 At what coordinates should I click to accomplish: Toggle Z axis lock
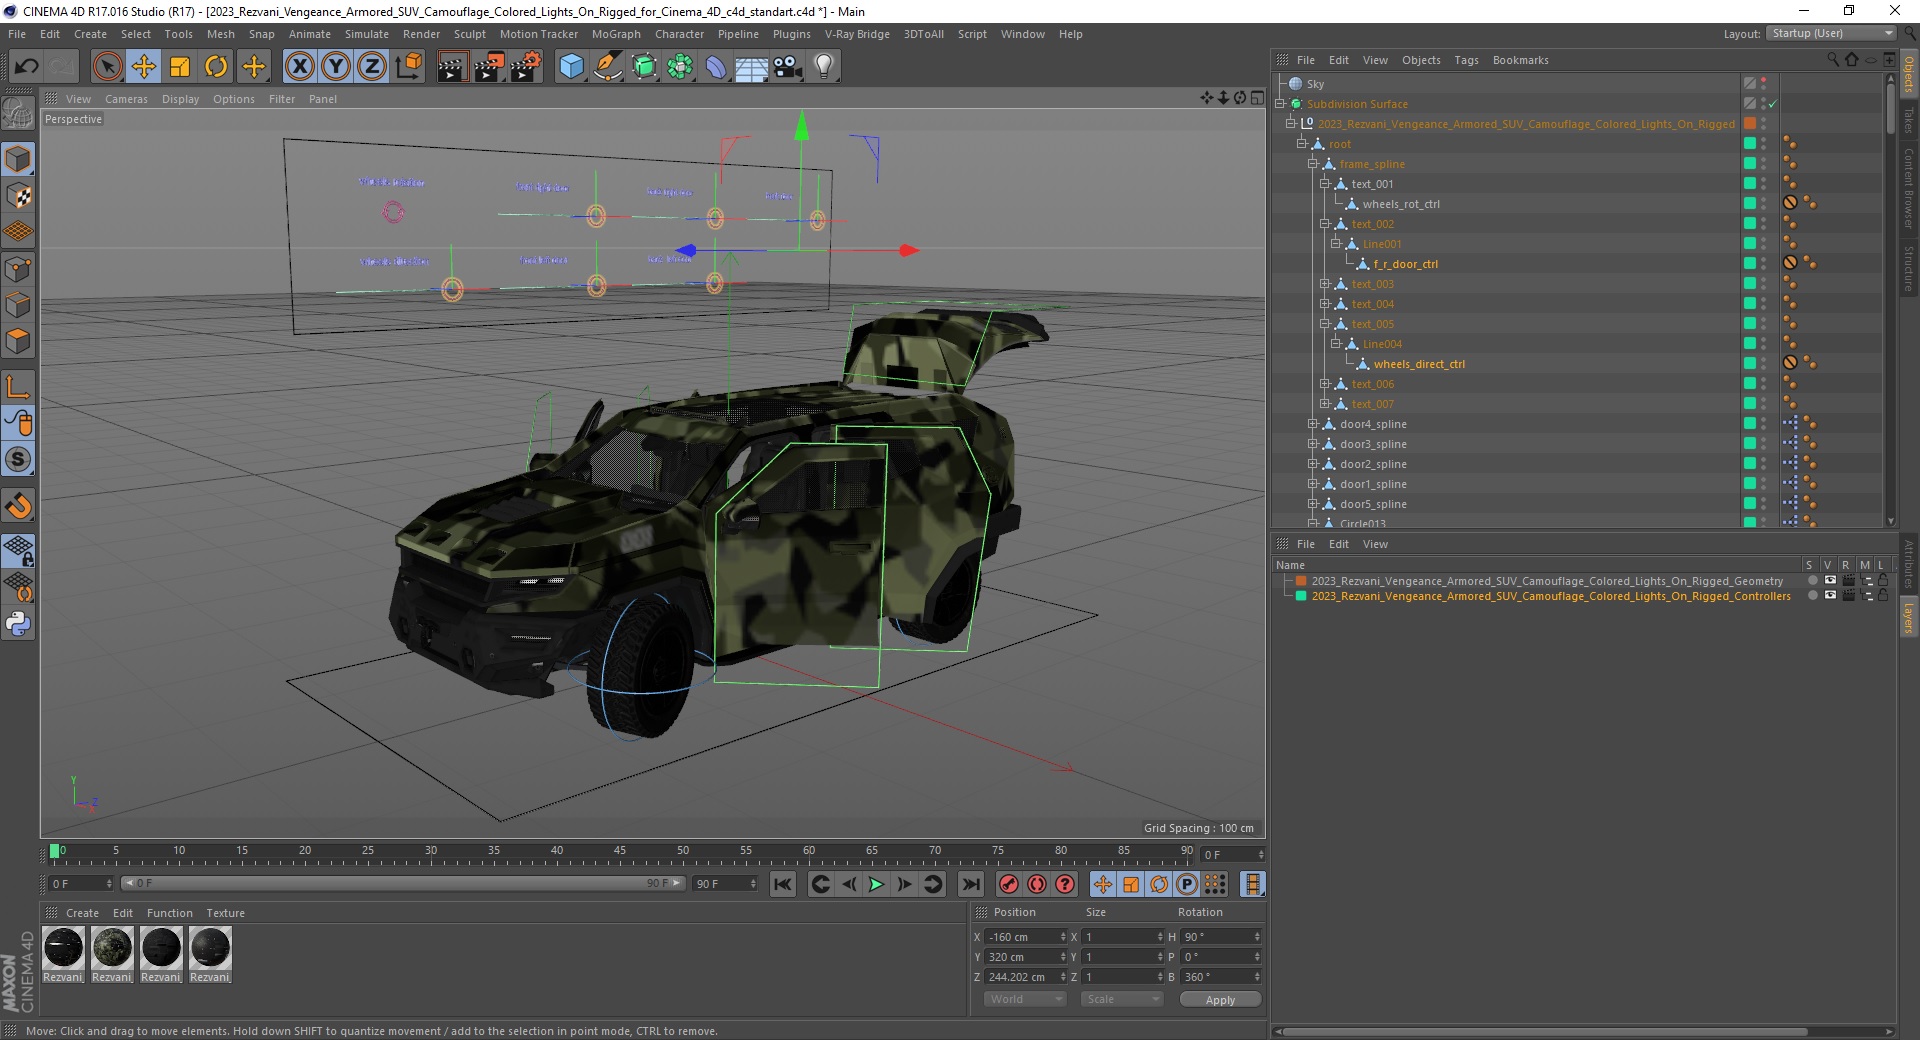372,67
